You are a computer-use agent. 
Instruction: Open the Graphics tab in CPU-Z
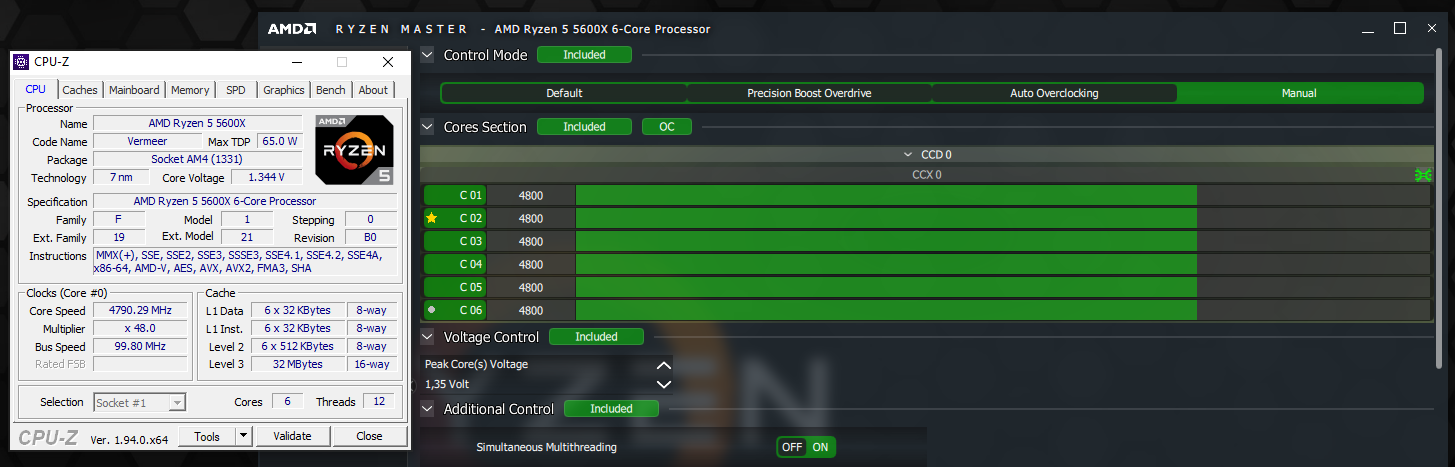[x=284, y=90]
